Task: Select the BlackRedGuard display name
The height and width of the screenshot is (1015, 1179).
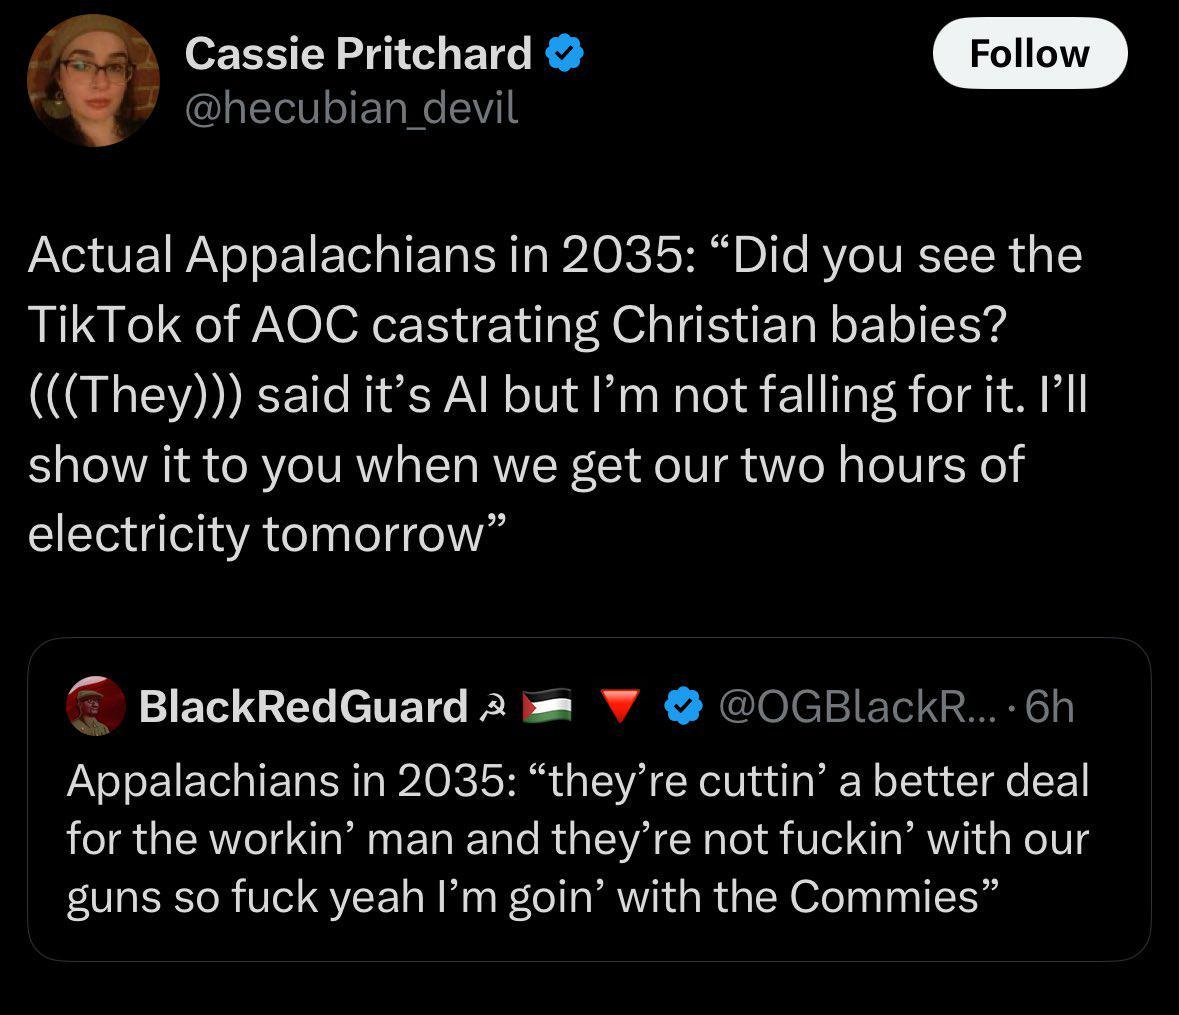Action: [303, 707]
